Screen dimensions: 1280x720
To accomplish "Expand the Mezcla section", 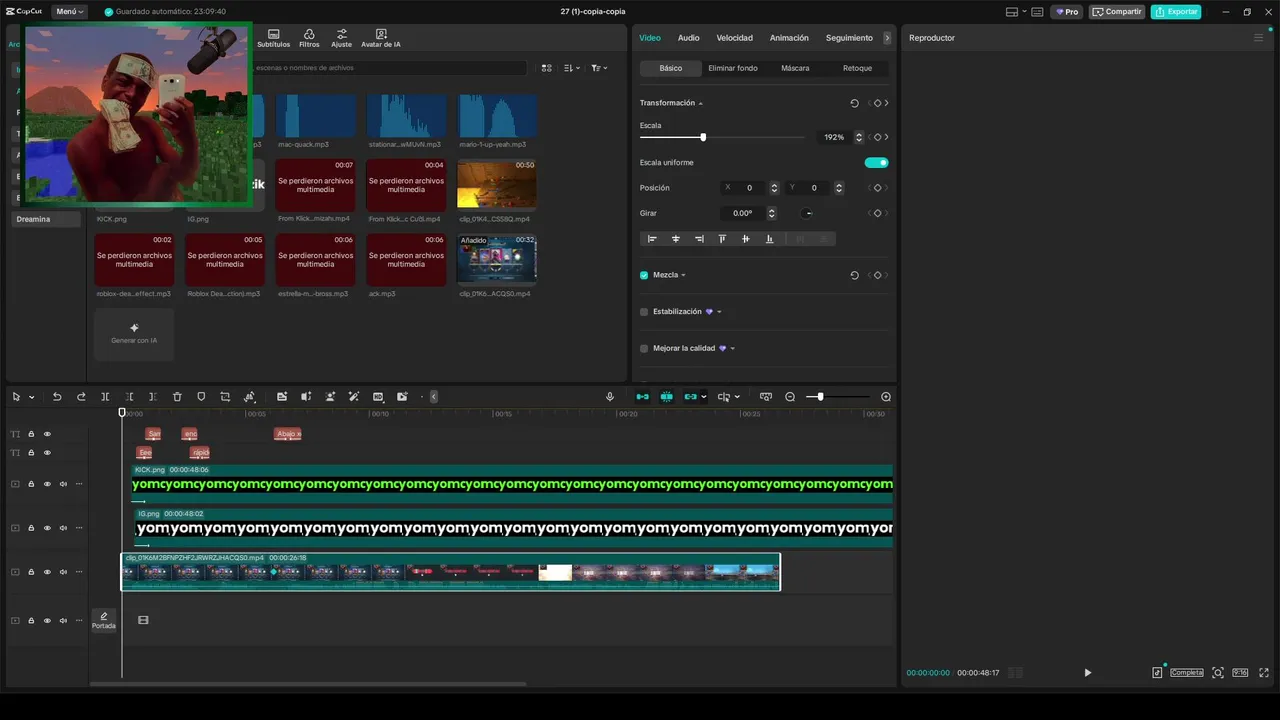I will click(683, 275).
